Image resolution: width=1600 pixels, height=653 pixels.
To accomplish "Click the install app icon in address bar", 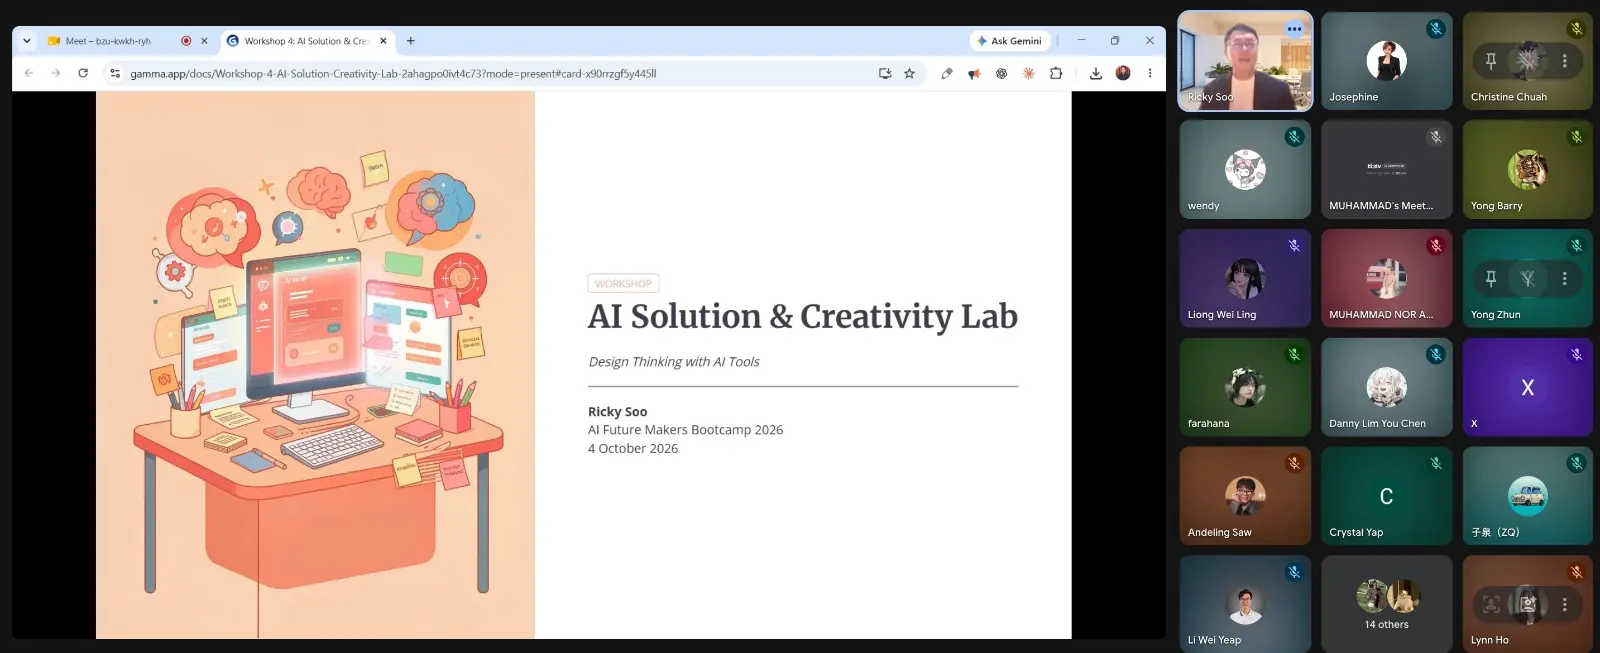I will pos(885,73).
